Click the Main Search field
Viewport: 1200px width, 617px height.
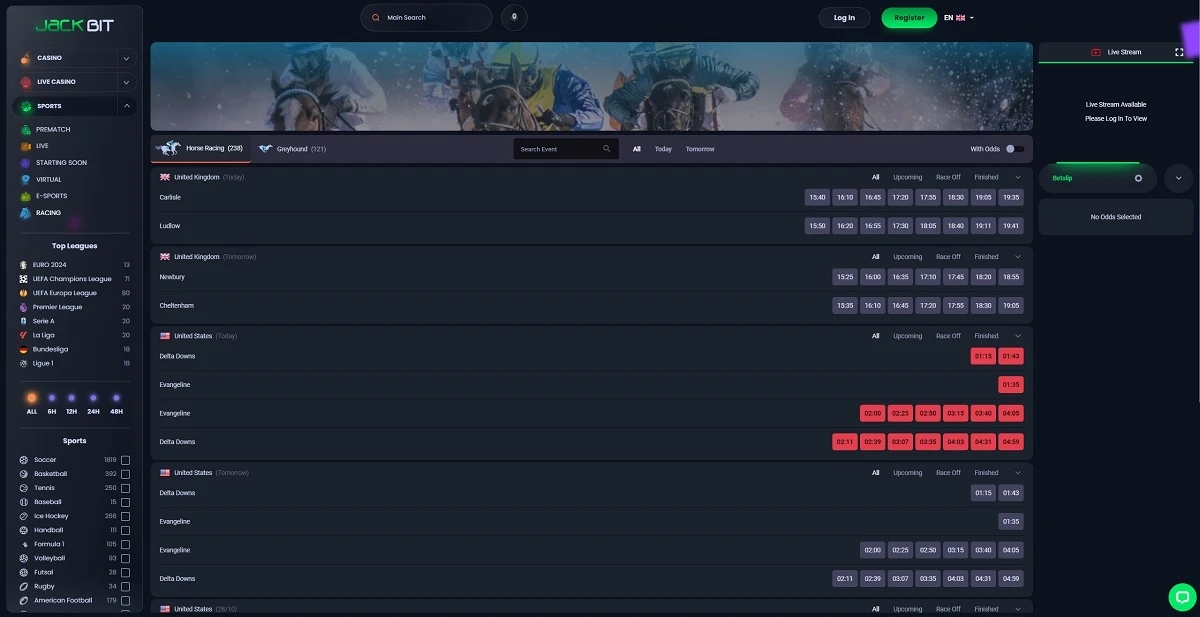click(x=427, y=18)
